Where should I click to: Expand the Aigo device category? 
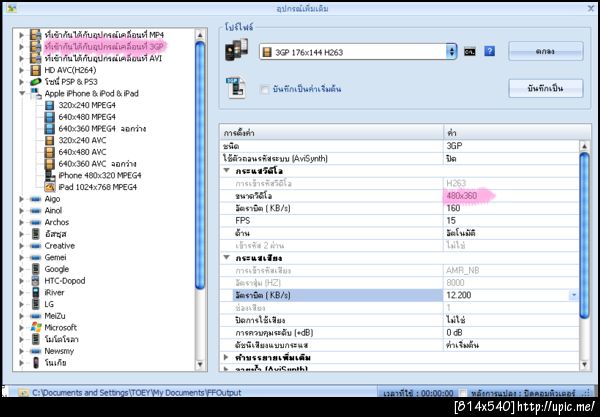tap(21, 199)
